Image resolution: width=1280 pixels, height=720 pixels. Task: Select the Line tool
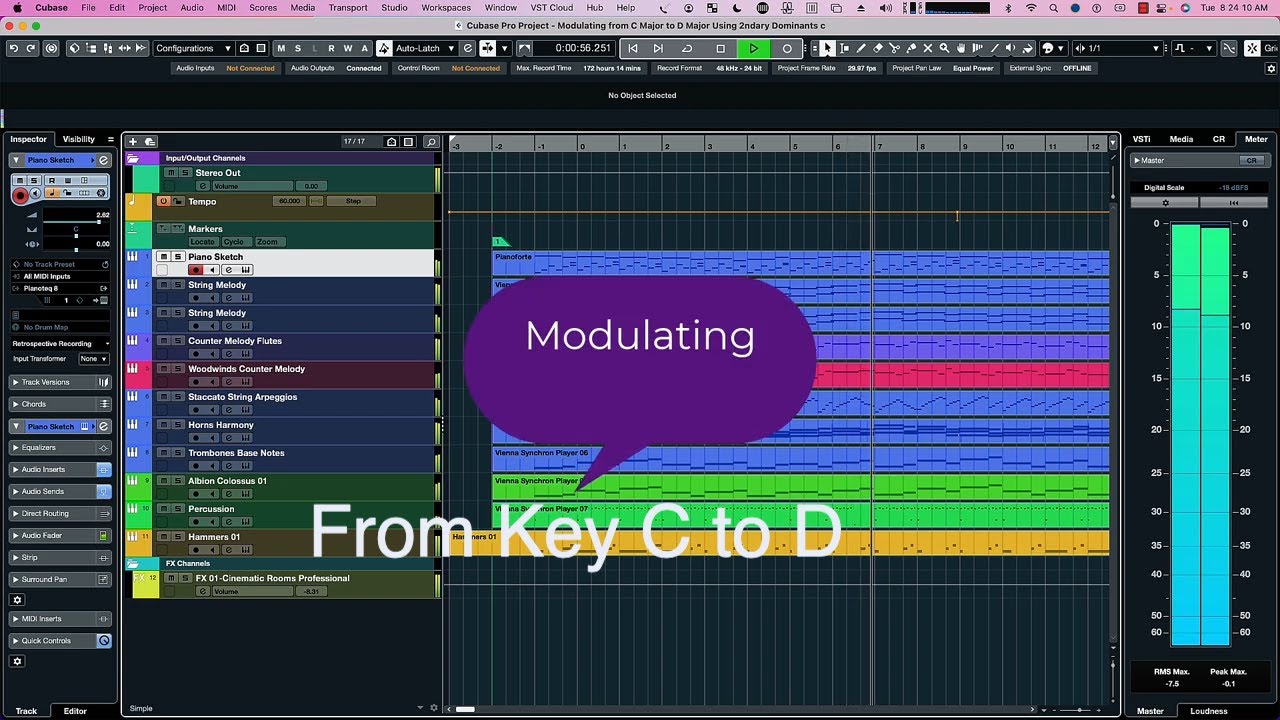pos(994,48)
